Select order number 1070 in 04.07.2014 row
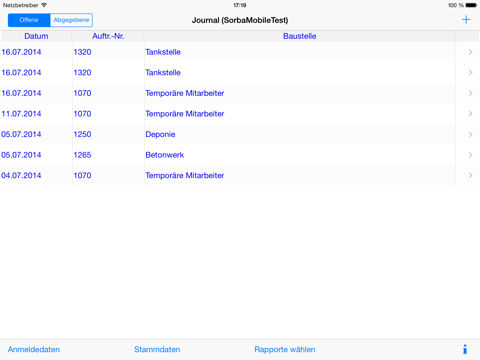The image size is (480, 360). [x=82, y=176]
